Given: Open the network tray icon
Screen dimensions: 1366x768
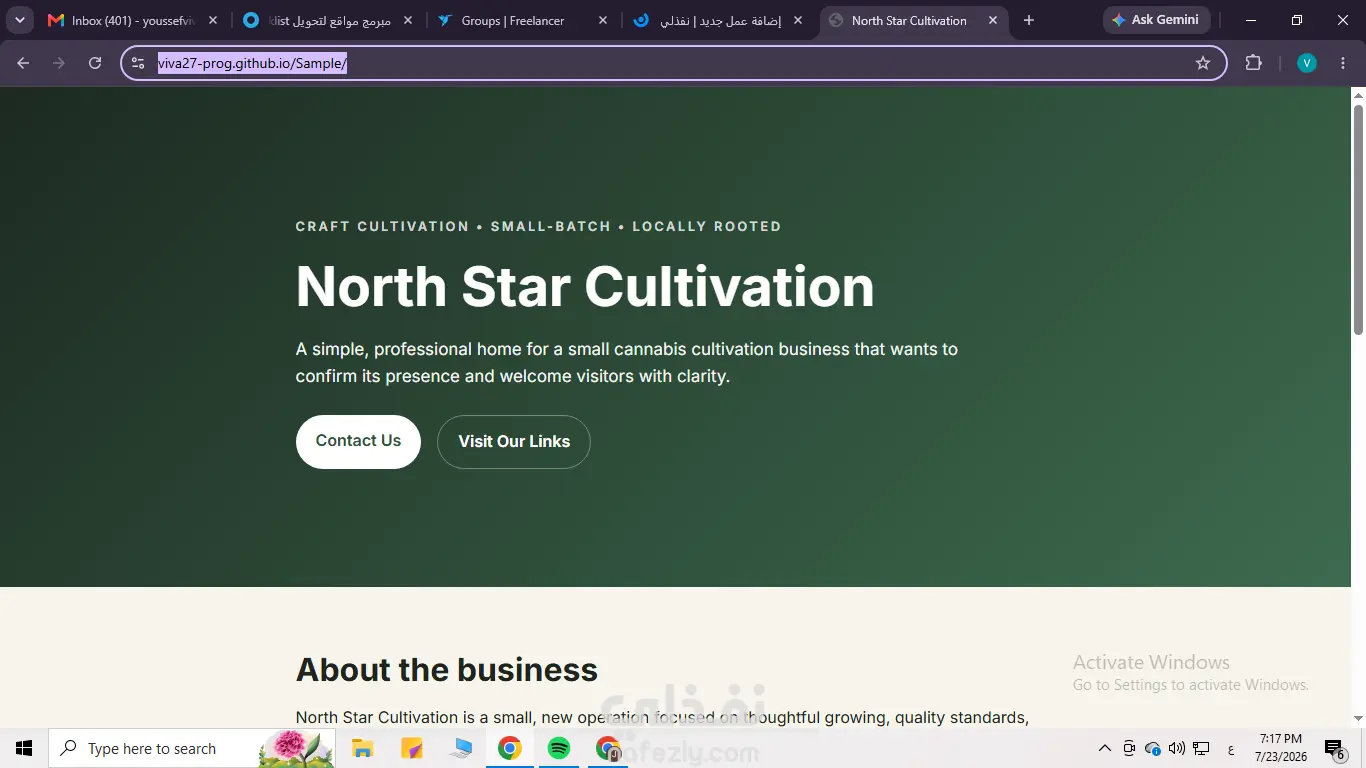Looking at the screenshot, I should click(1202, 748).
